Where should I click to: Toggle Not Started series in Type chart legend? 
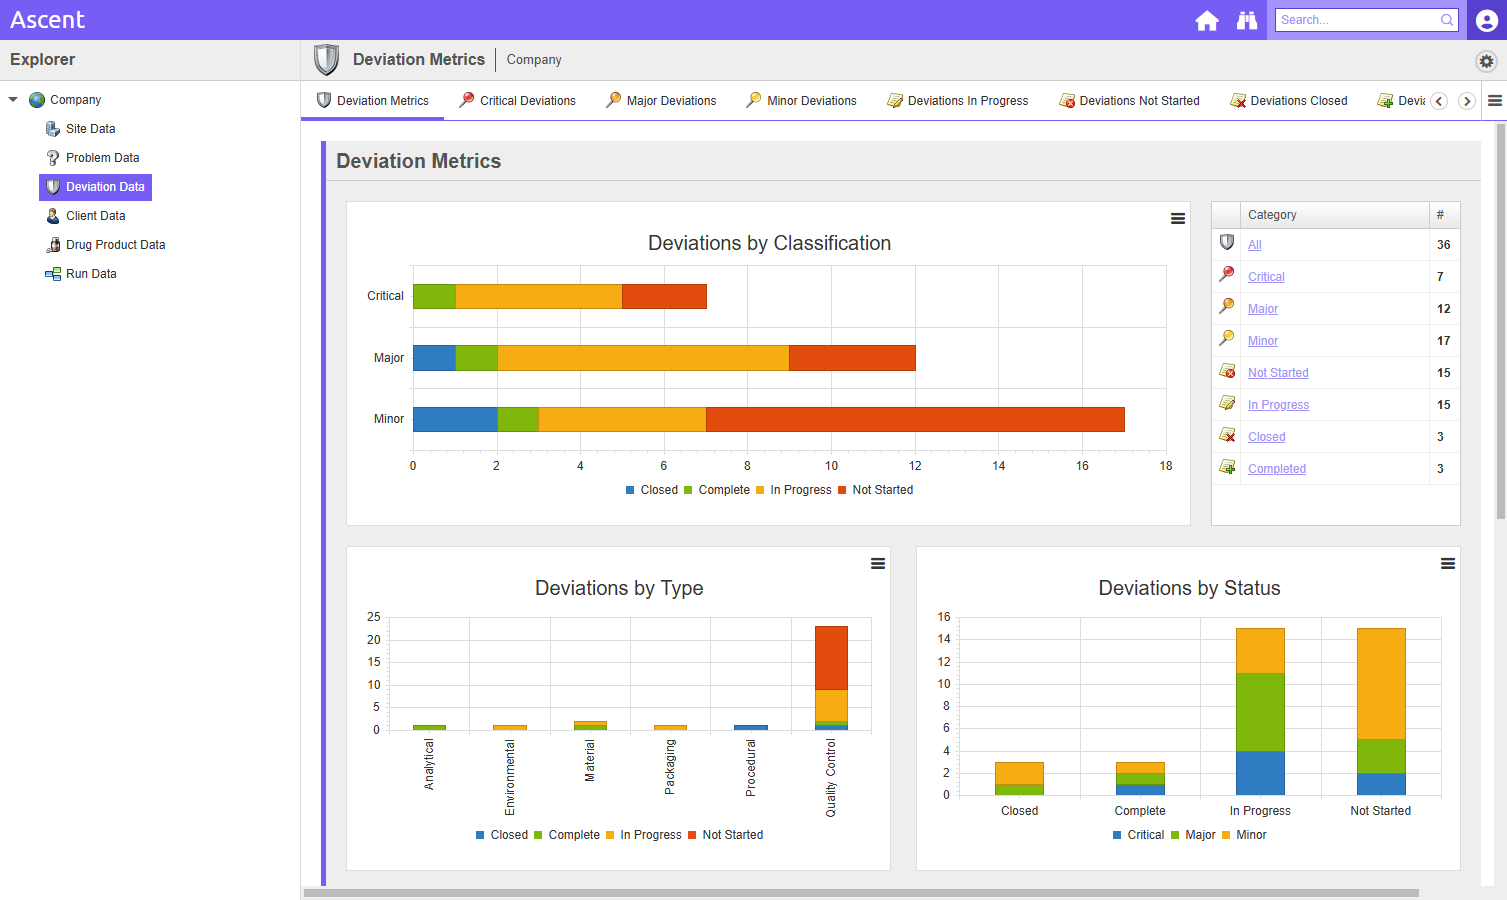tap(726, 835)
